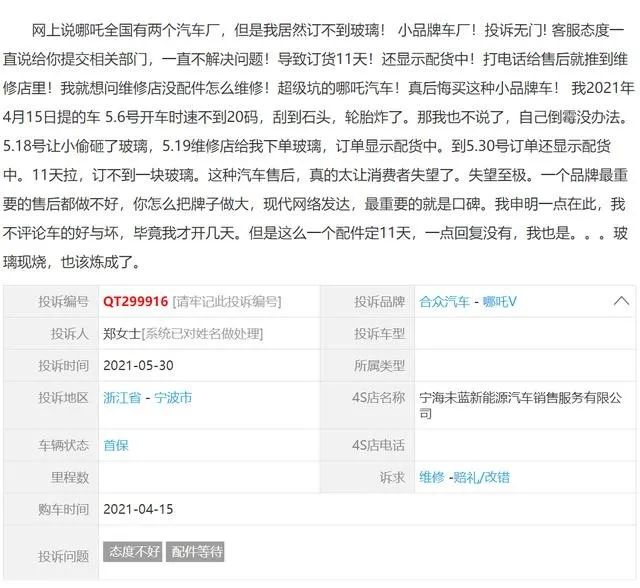Select the last line 璃现烧，也该炼成了
Viewport: 640px width, 588px height.
pyautogui.click(x=71, y=262)
